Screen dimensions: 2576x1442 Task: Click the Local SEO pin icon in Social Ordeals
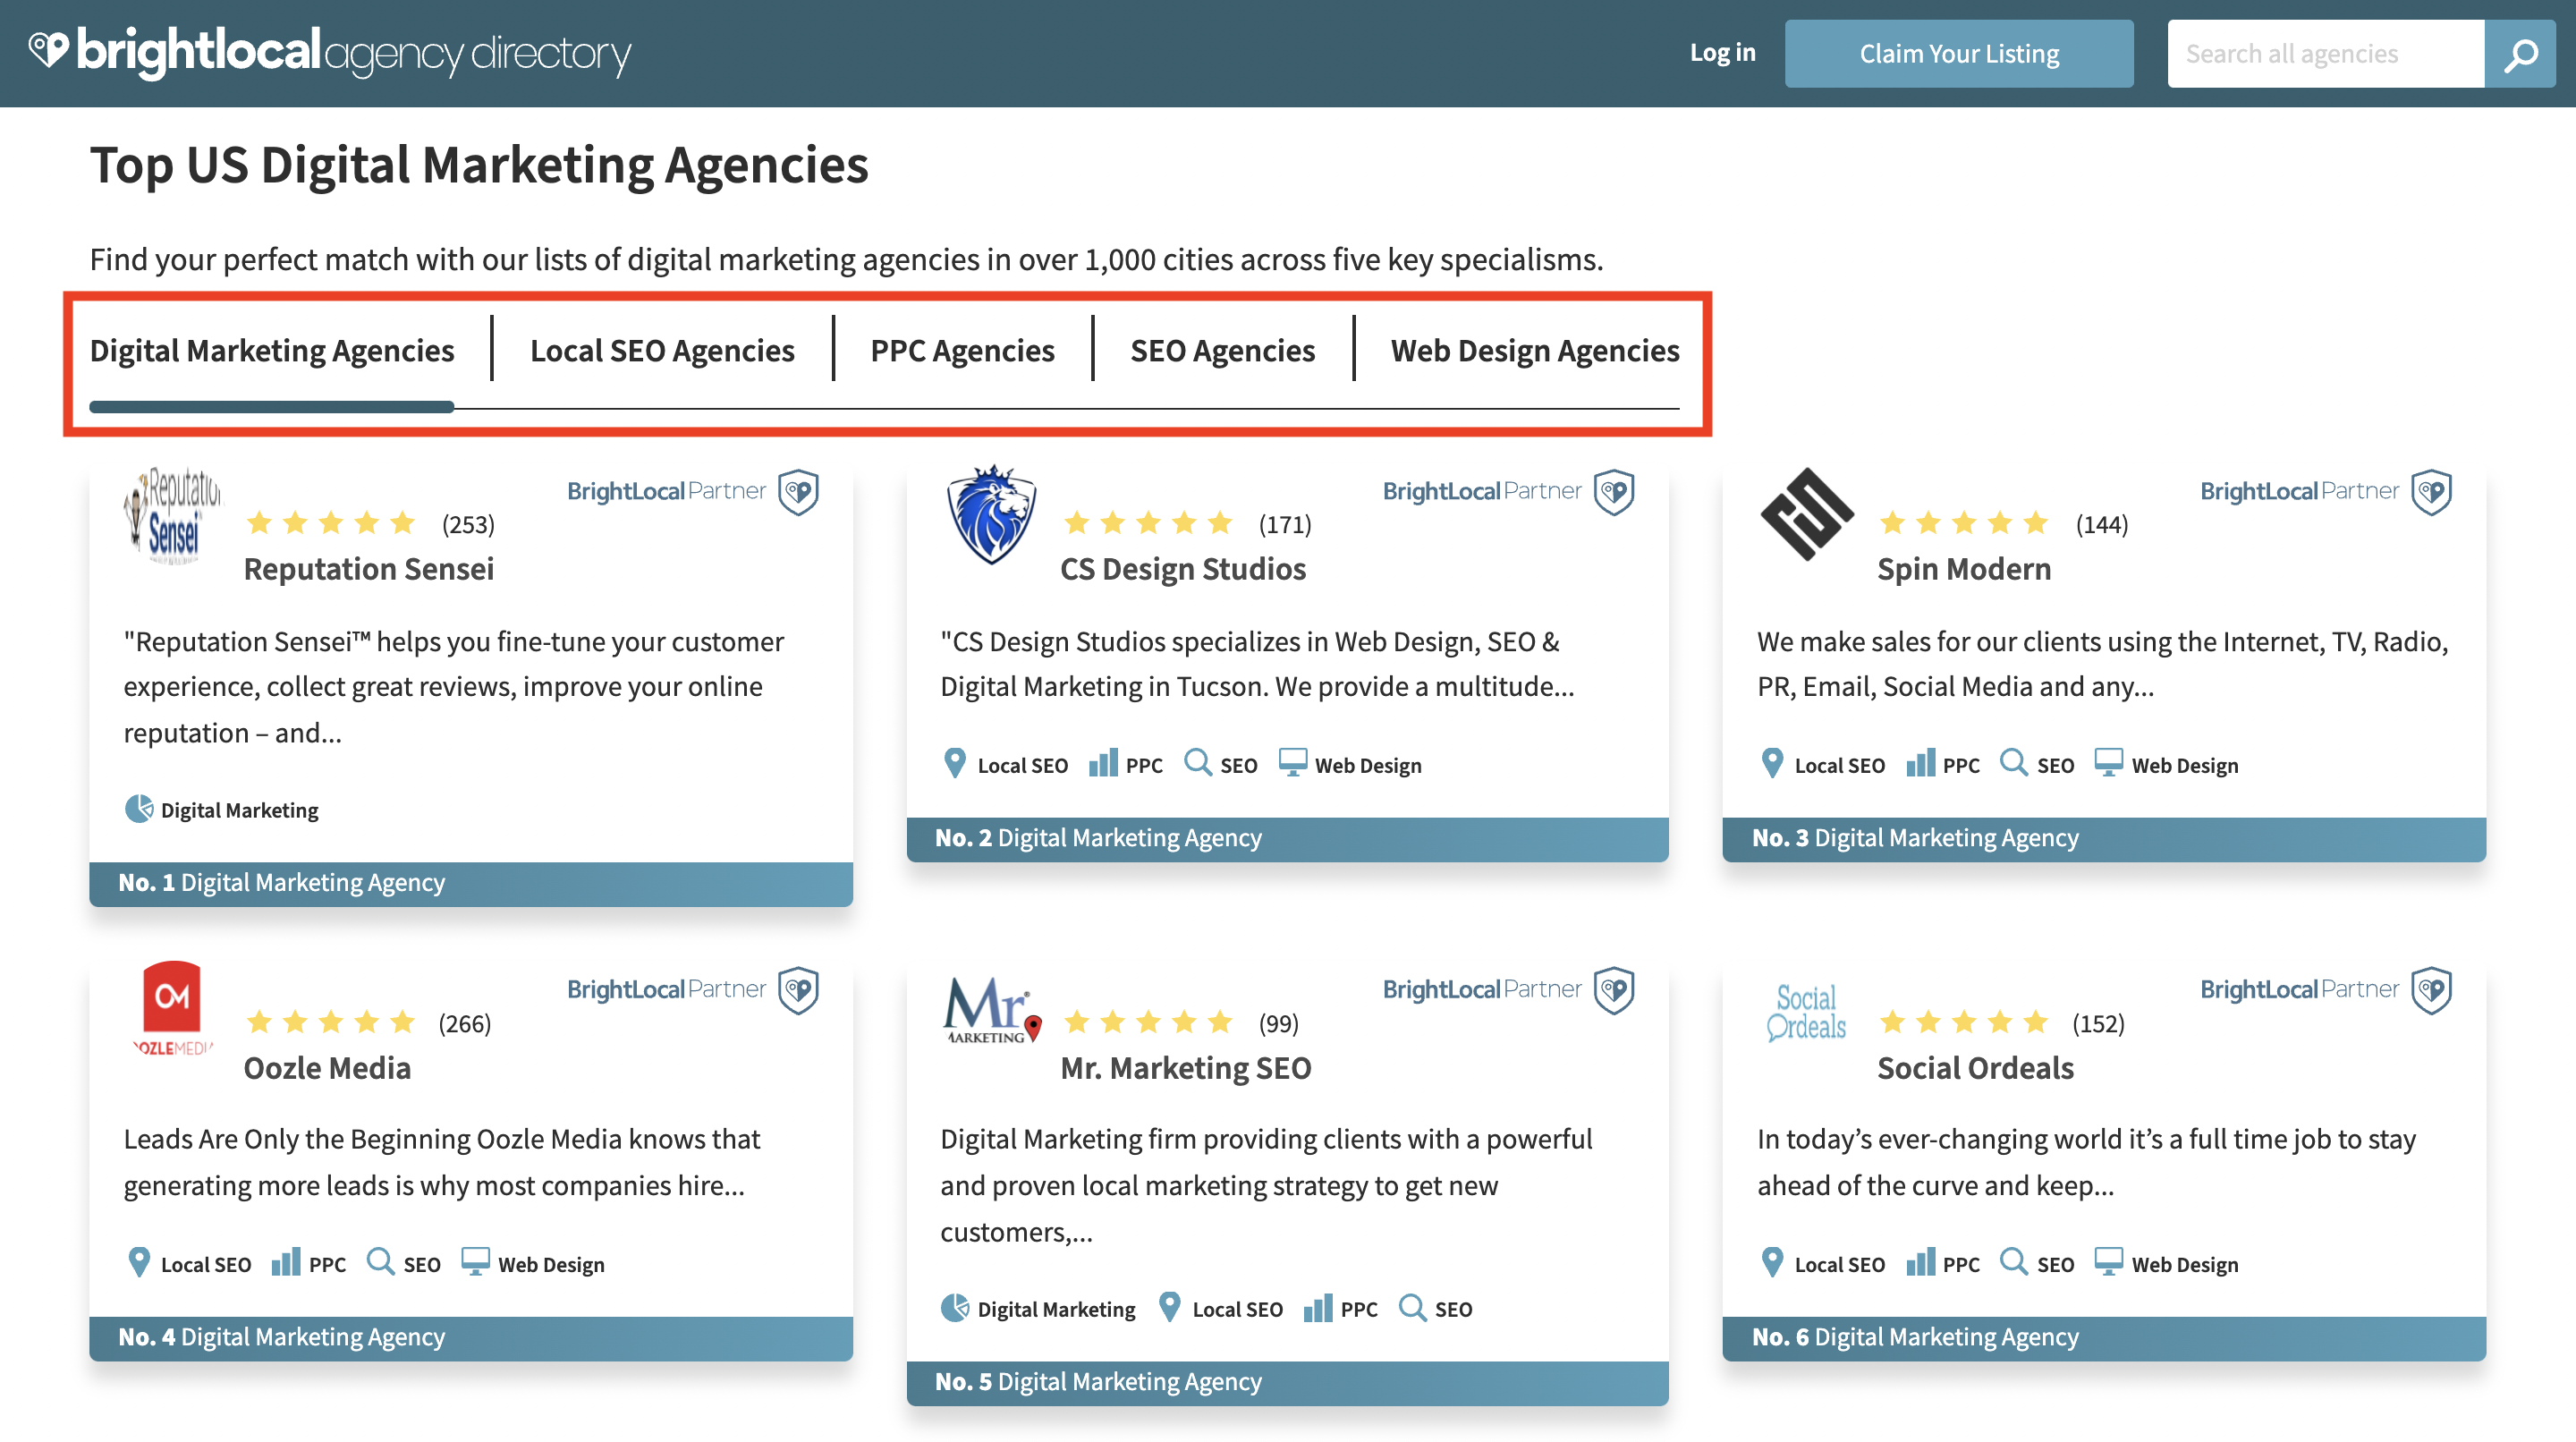coord(1772,1262)
